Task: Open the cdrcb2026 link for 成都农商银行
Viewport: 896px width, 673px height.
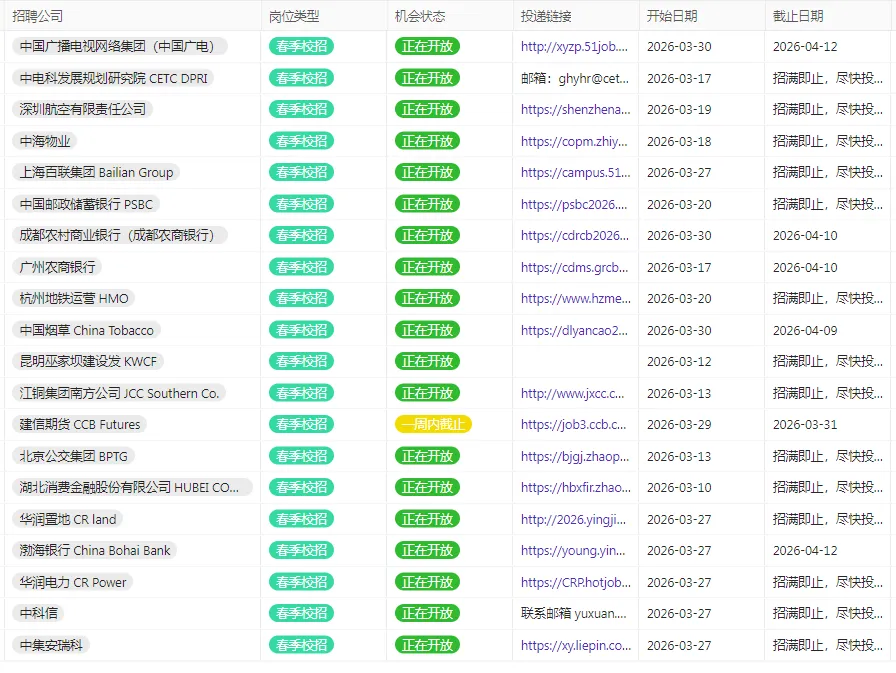Action: pos(575,235)
